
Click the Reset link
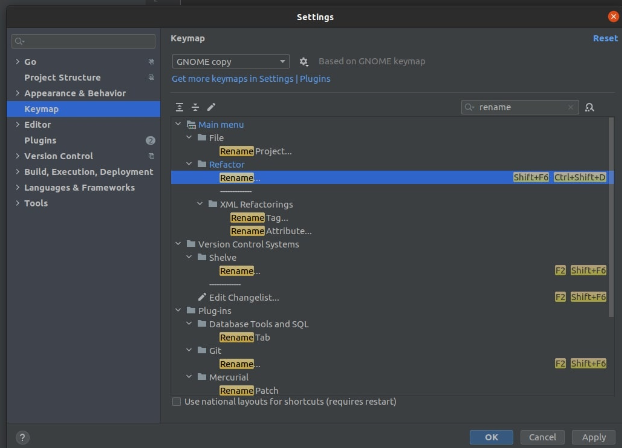point(605,38)
